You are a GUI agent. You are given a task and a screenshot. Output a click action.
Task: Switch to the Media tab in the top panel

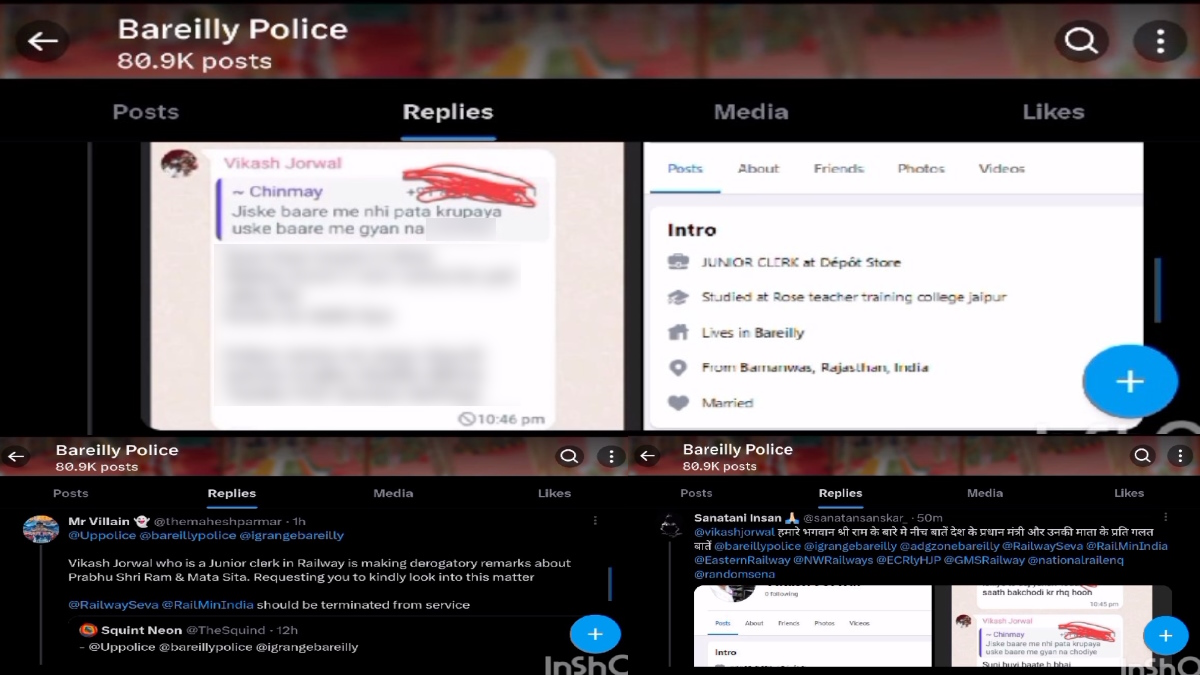point(751,112)
